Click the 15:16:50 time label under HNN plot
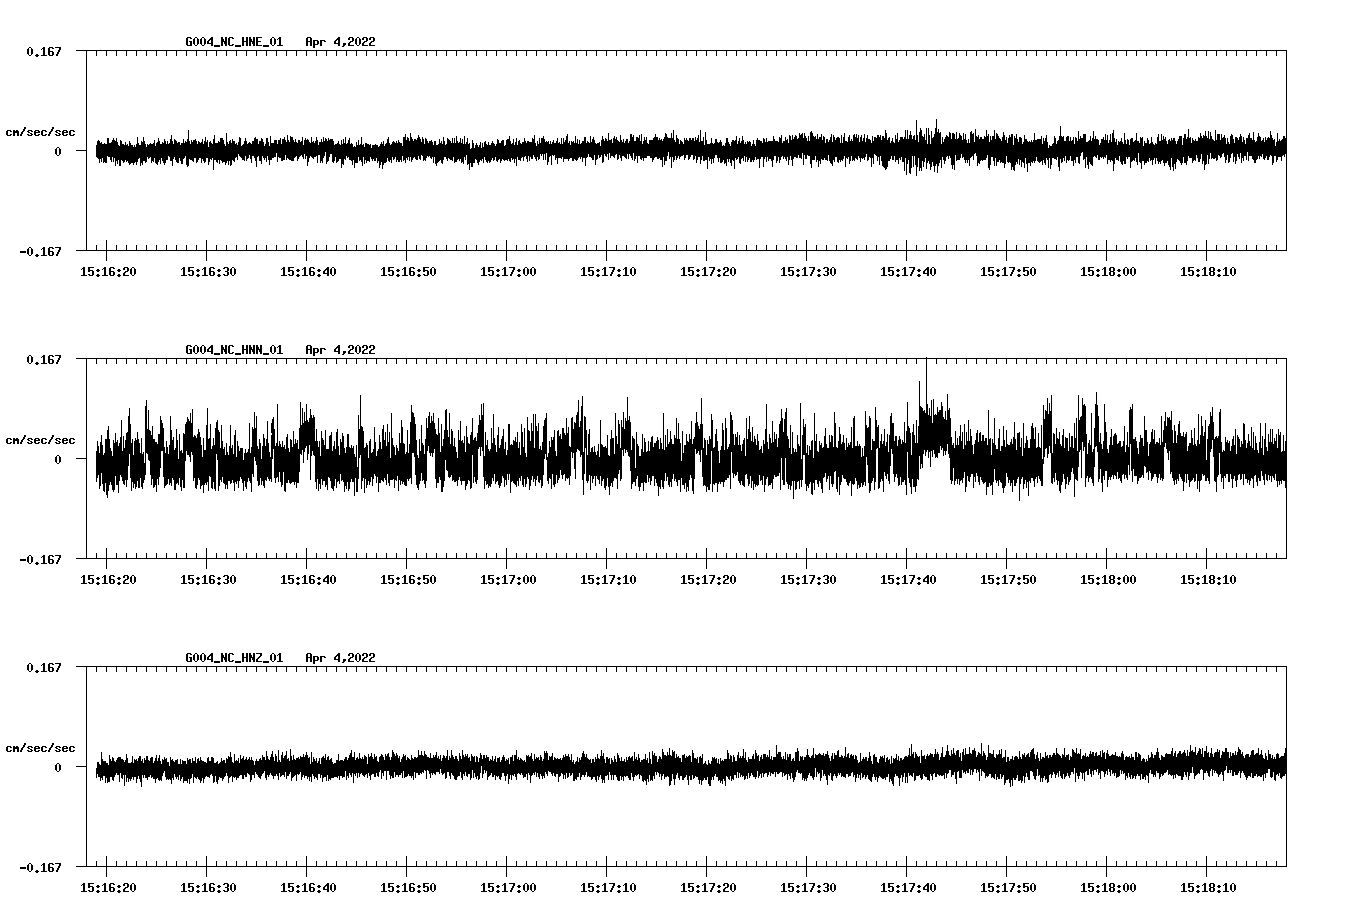 pos(408,580)
